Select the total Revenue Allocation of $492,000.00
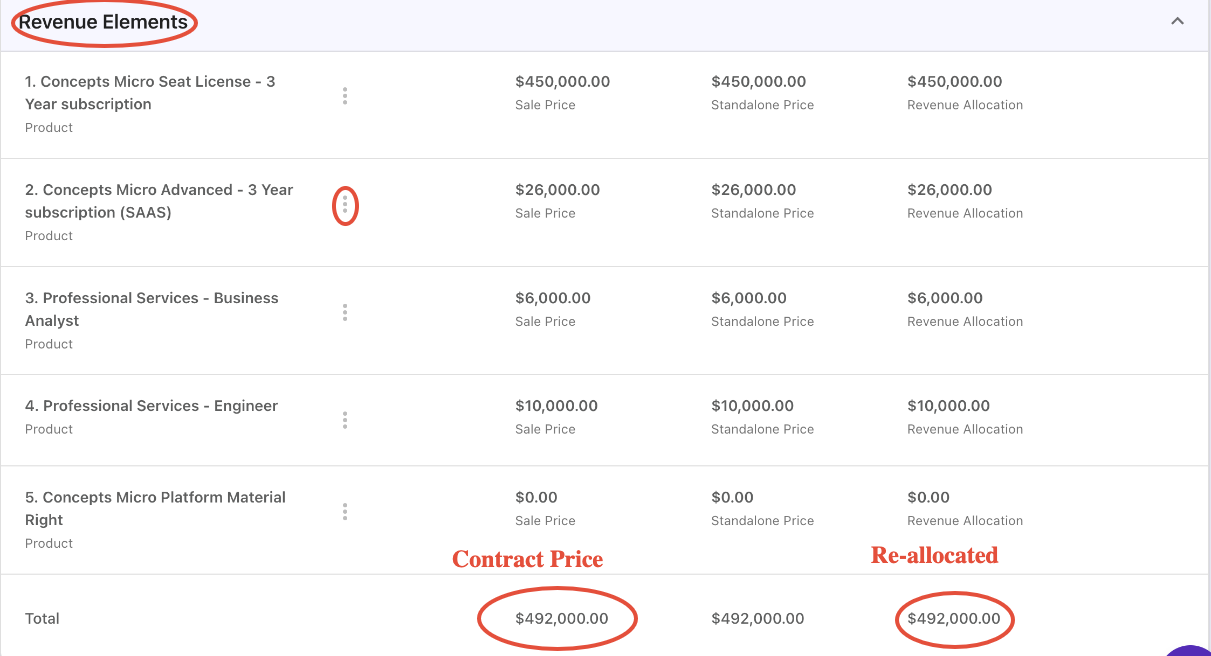 pos(954,619)
